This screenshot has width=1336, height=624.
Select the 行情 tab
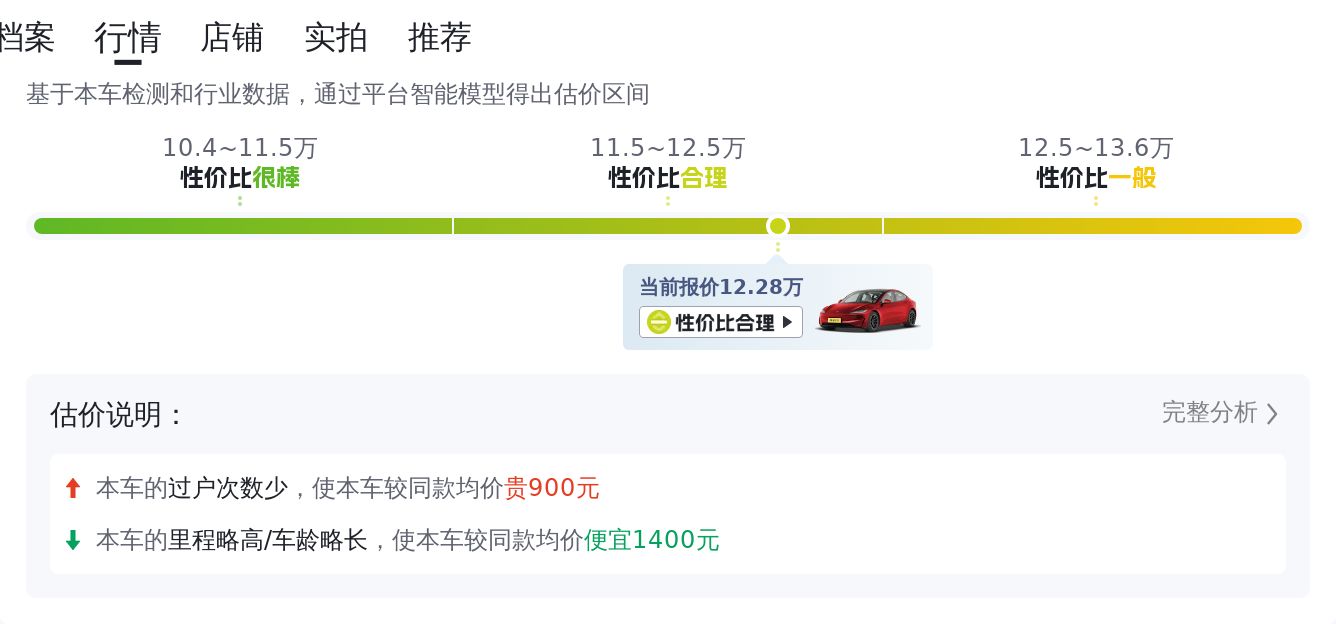coord(127,38)
